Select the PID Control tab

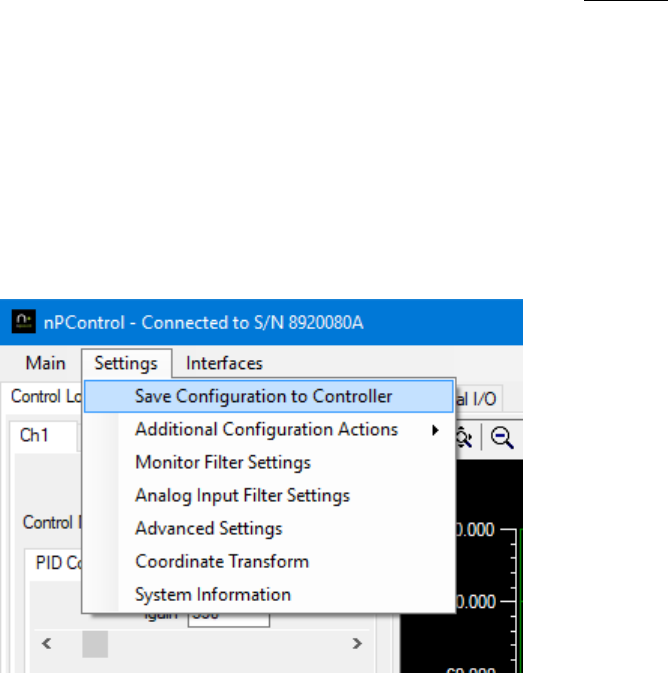[55, 563]
